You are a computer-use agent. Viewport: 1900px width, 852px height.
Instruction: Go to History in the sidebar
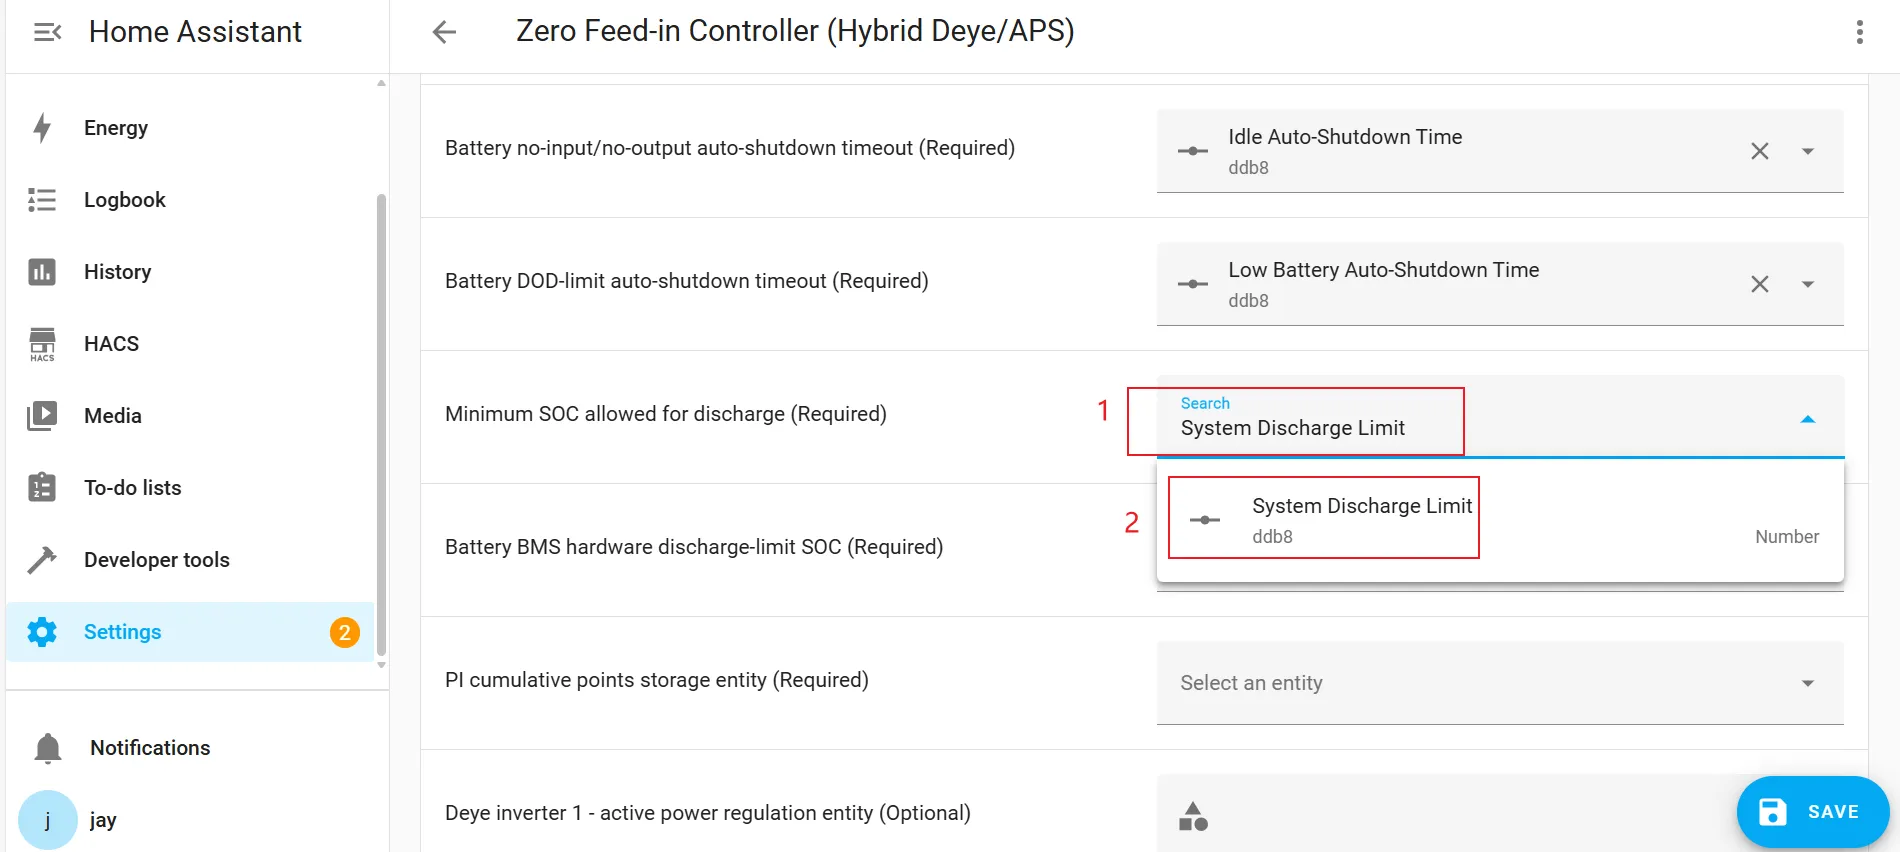pos(117,272)
